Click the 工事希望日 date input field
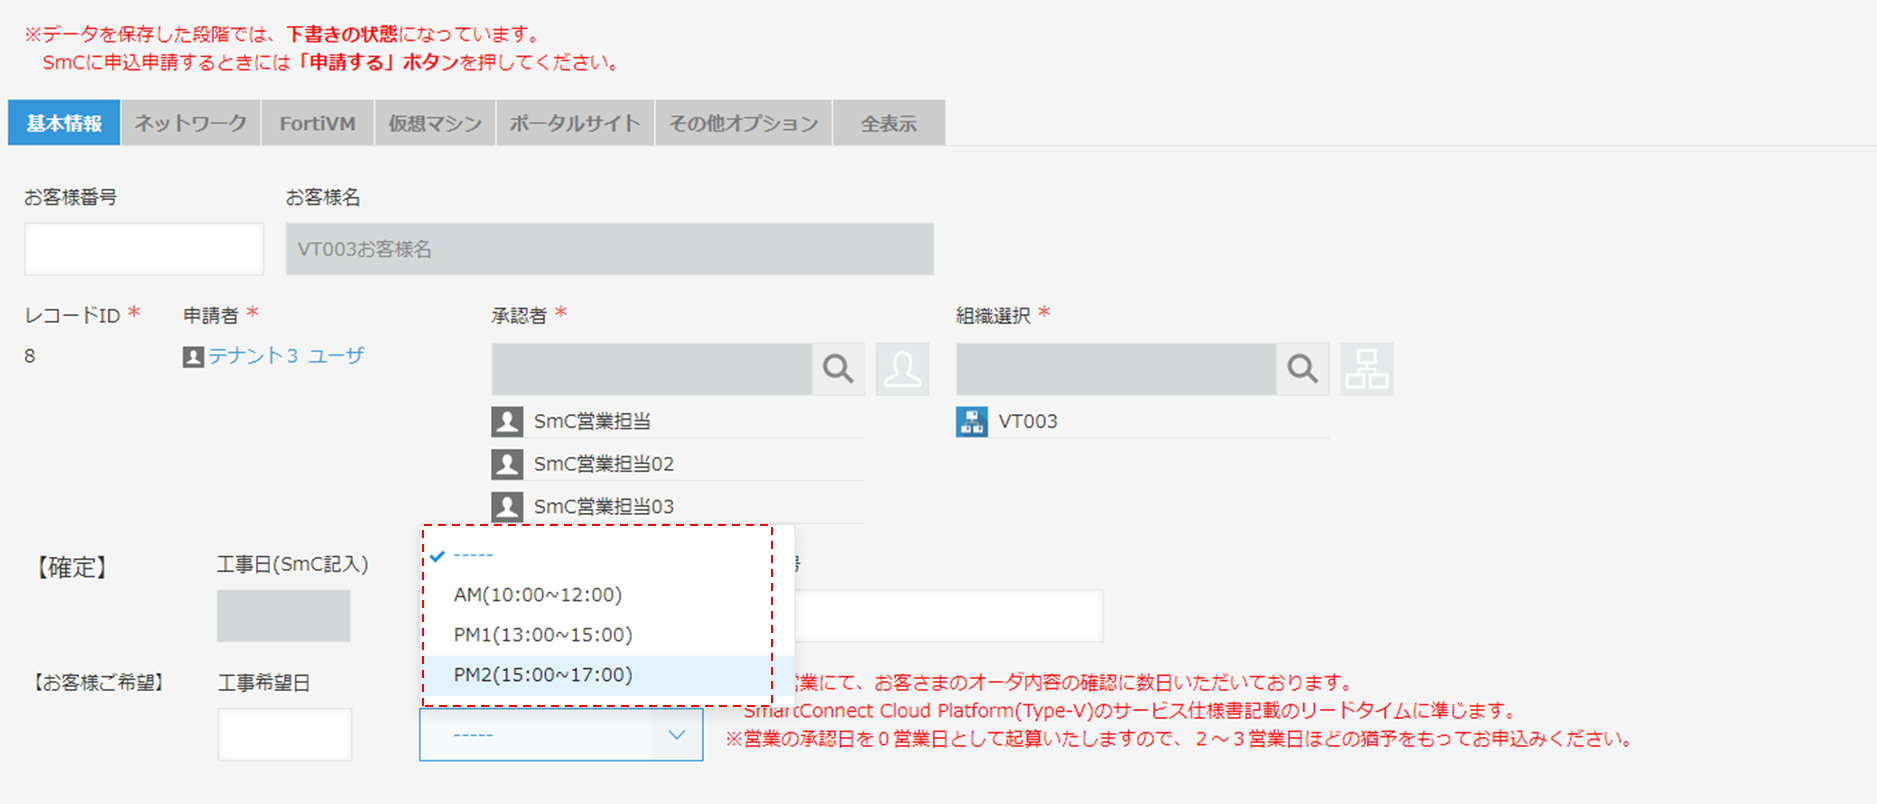The image size is (1877, 804). tap(285, 735)
